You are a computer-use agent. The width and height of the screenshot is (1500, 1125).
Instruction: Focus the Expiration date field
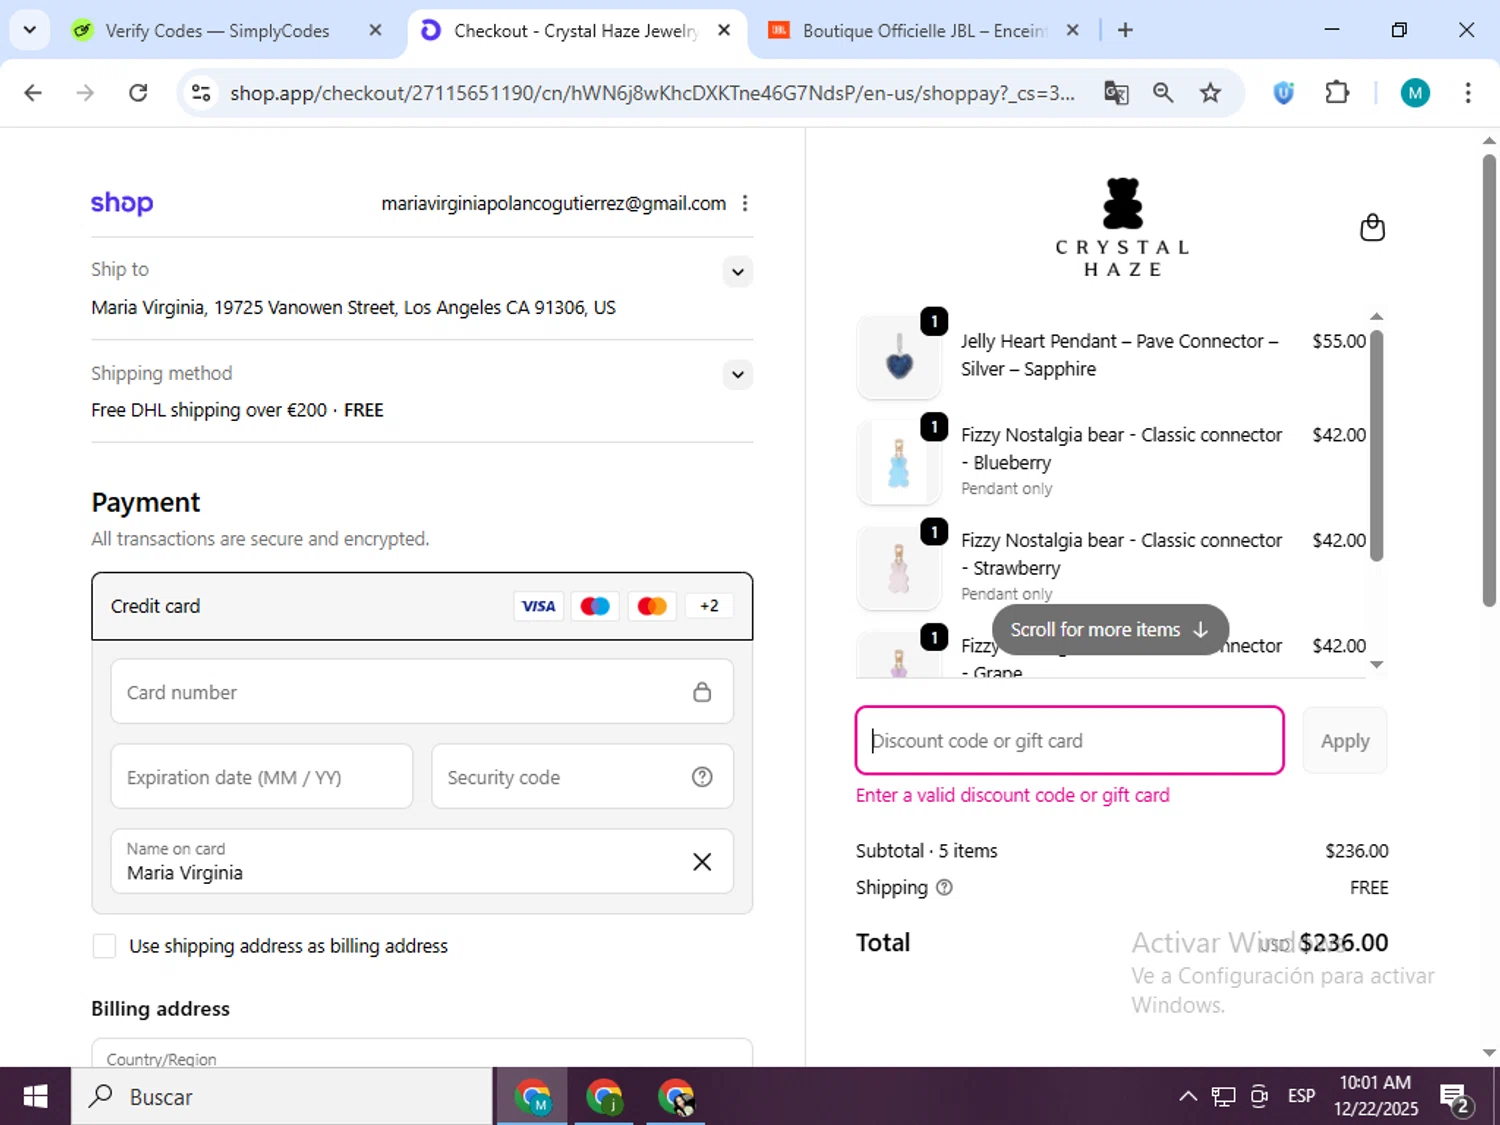pyautogui.click(x=262, y=777)
